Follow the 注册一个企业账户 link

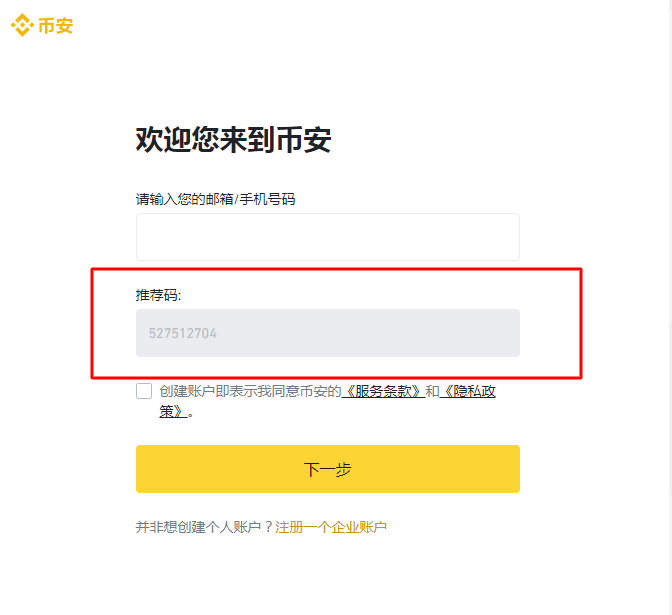point(331,527)
